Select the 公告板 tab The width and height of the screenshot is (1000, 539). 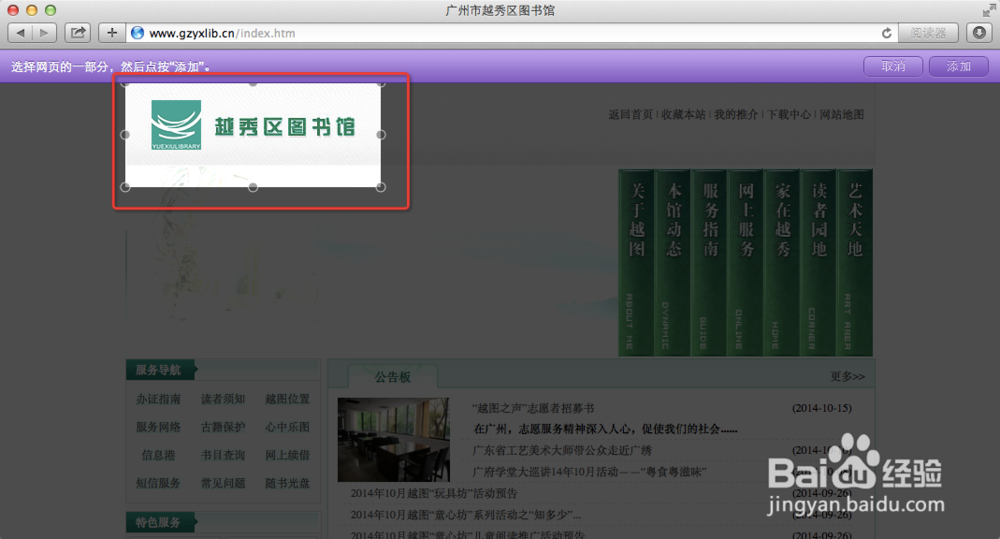coord(393,377)
